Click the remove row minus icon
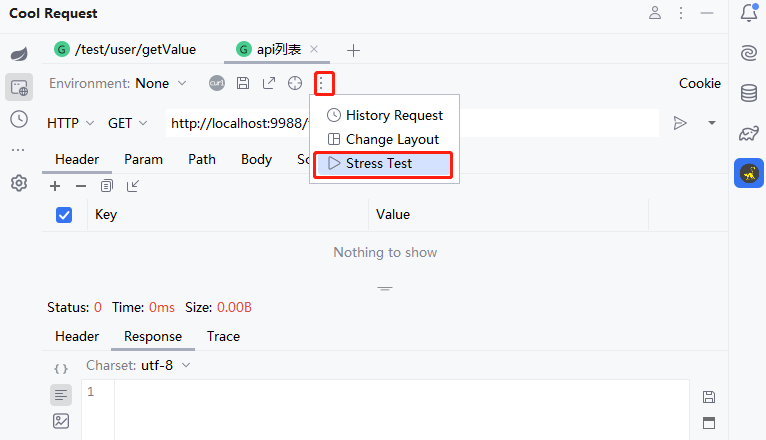The image size is (766, 440). tap(81, 186)
